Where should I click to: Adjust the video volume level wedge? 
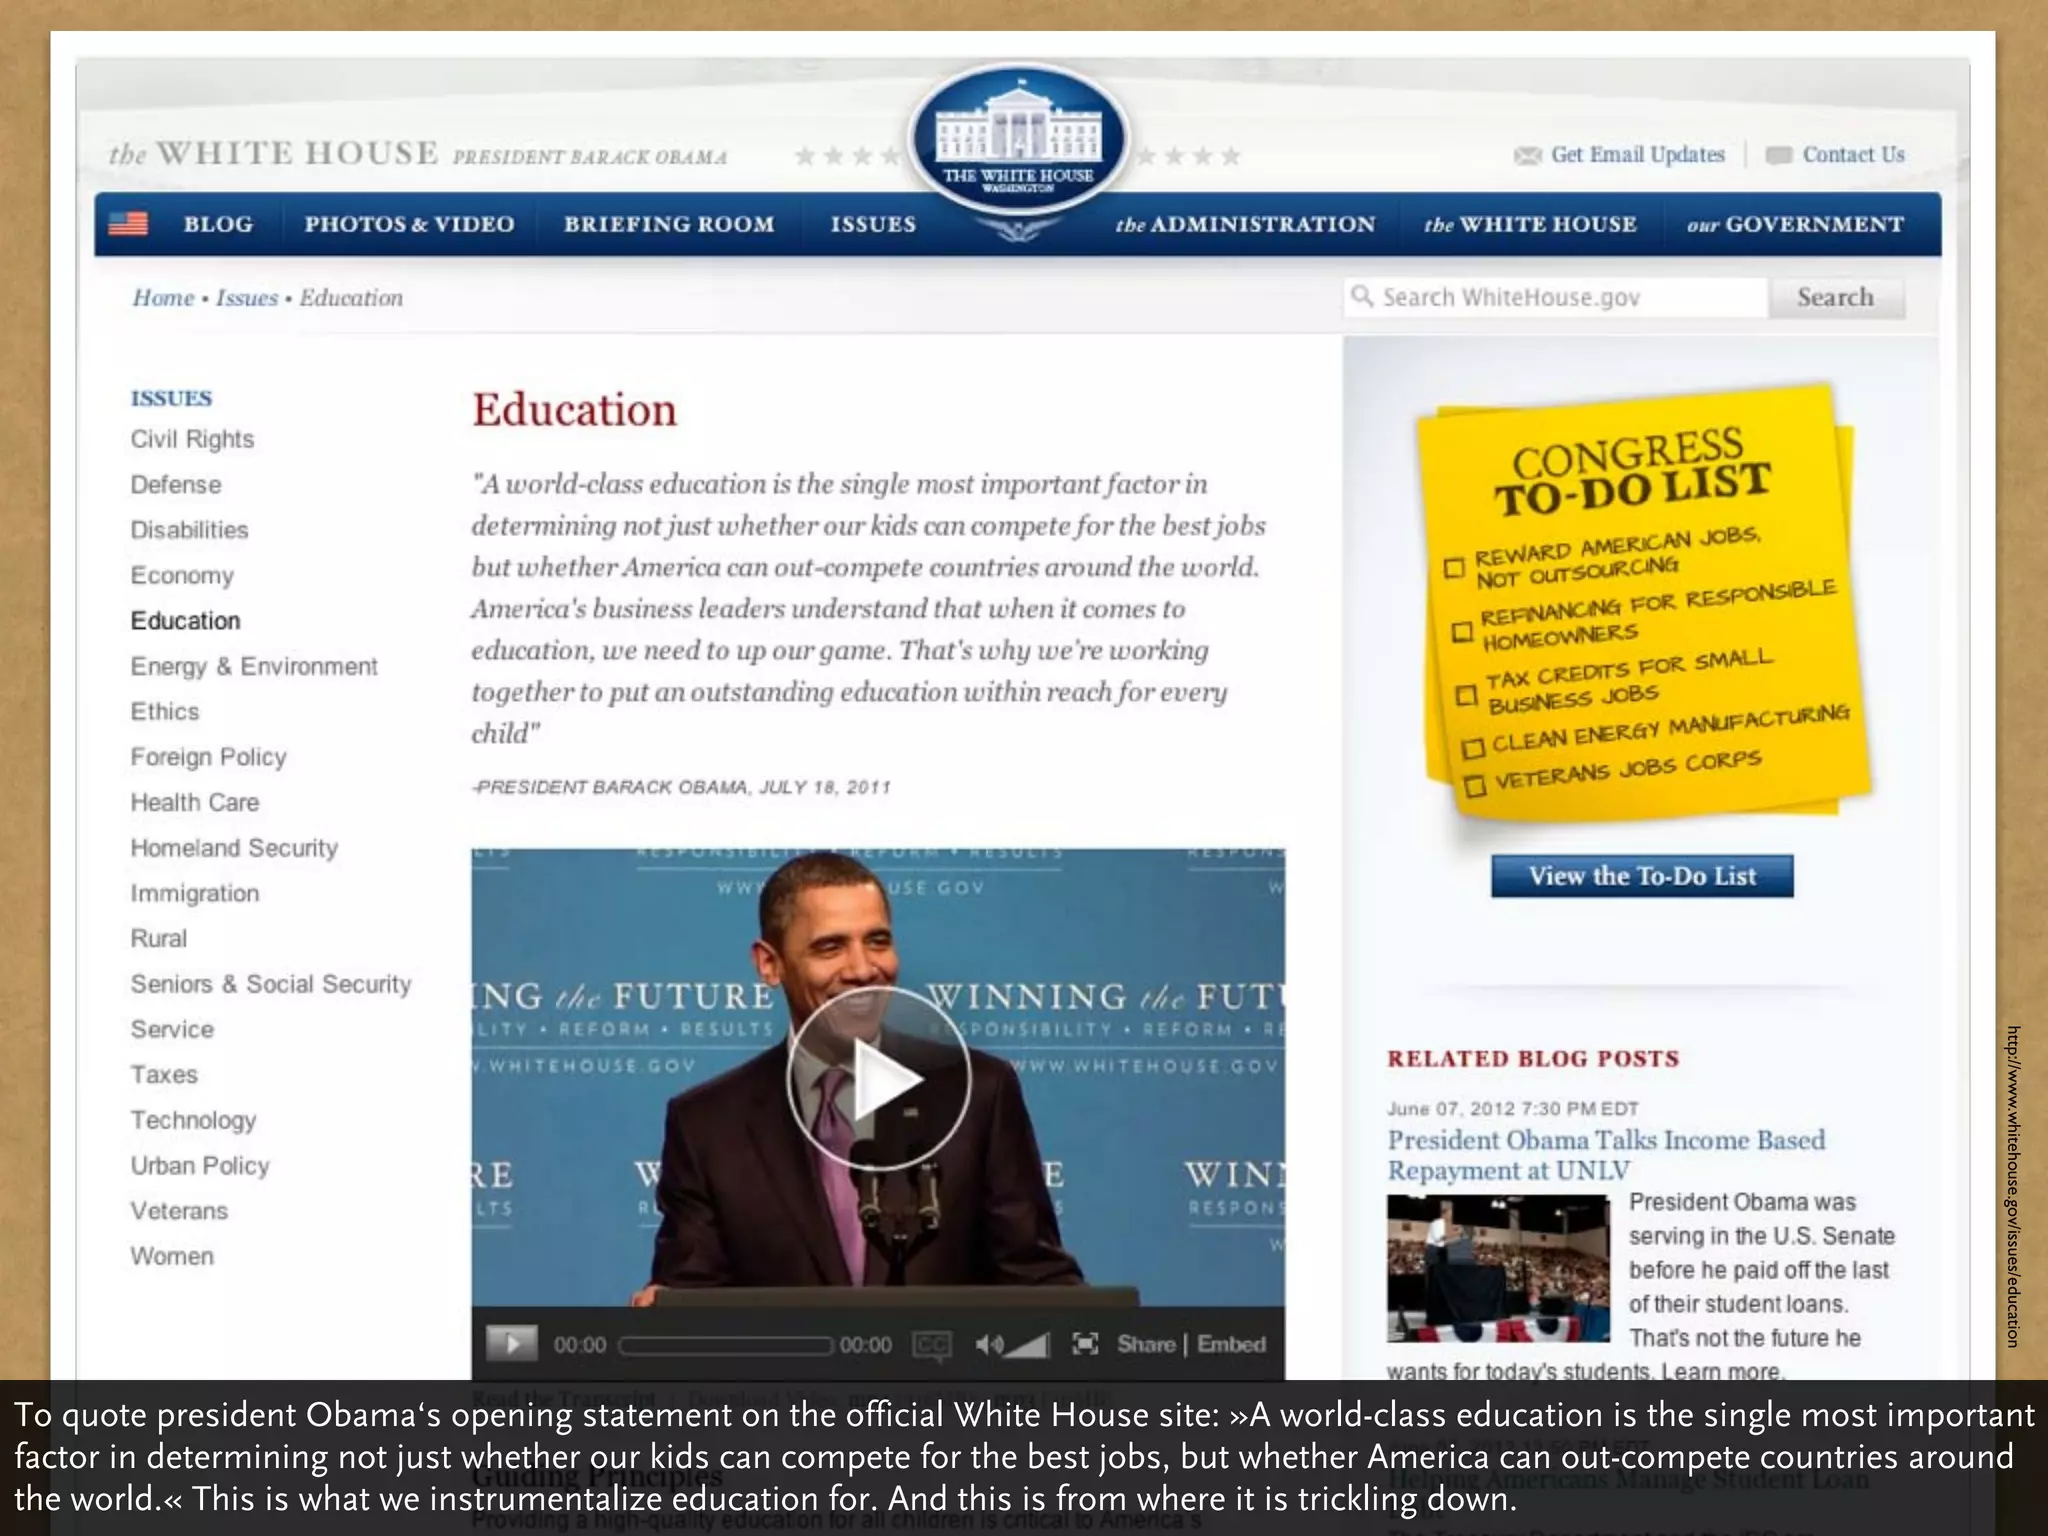pos(1027,1345)
